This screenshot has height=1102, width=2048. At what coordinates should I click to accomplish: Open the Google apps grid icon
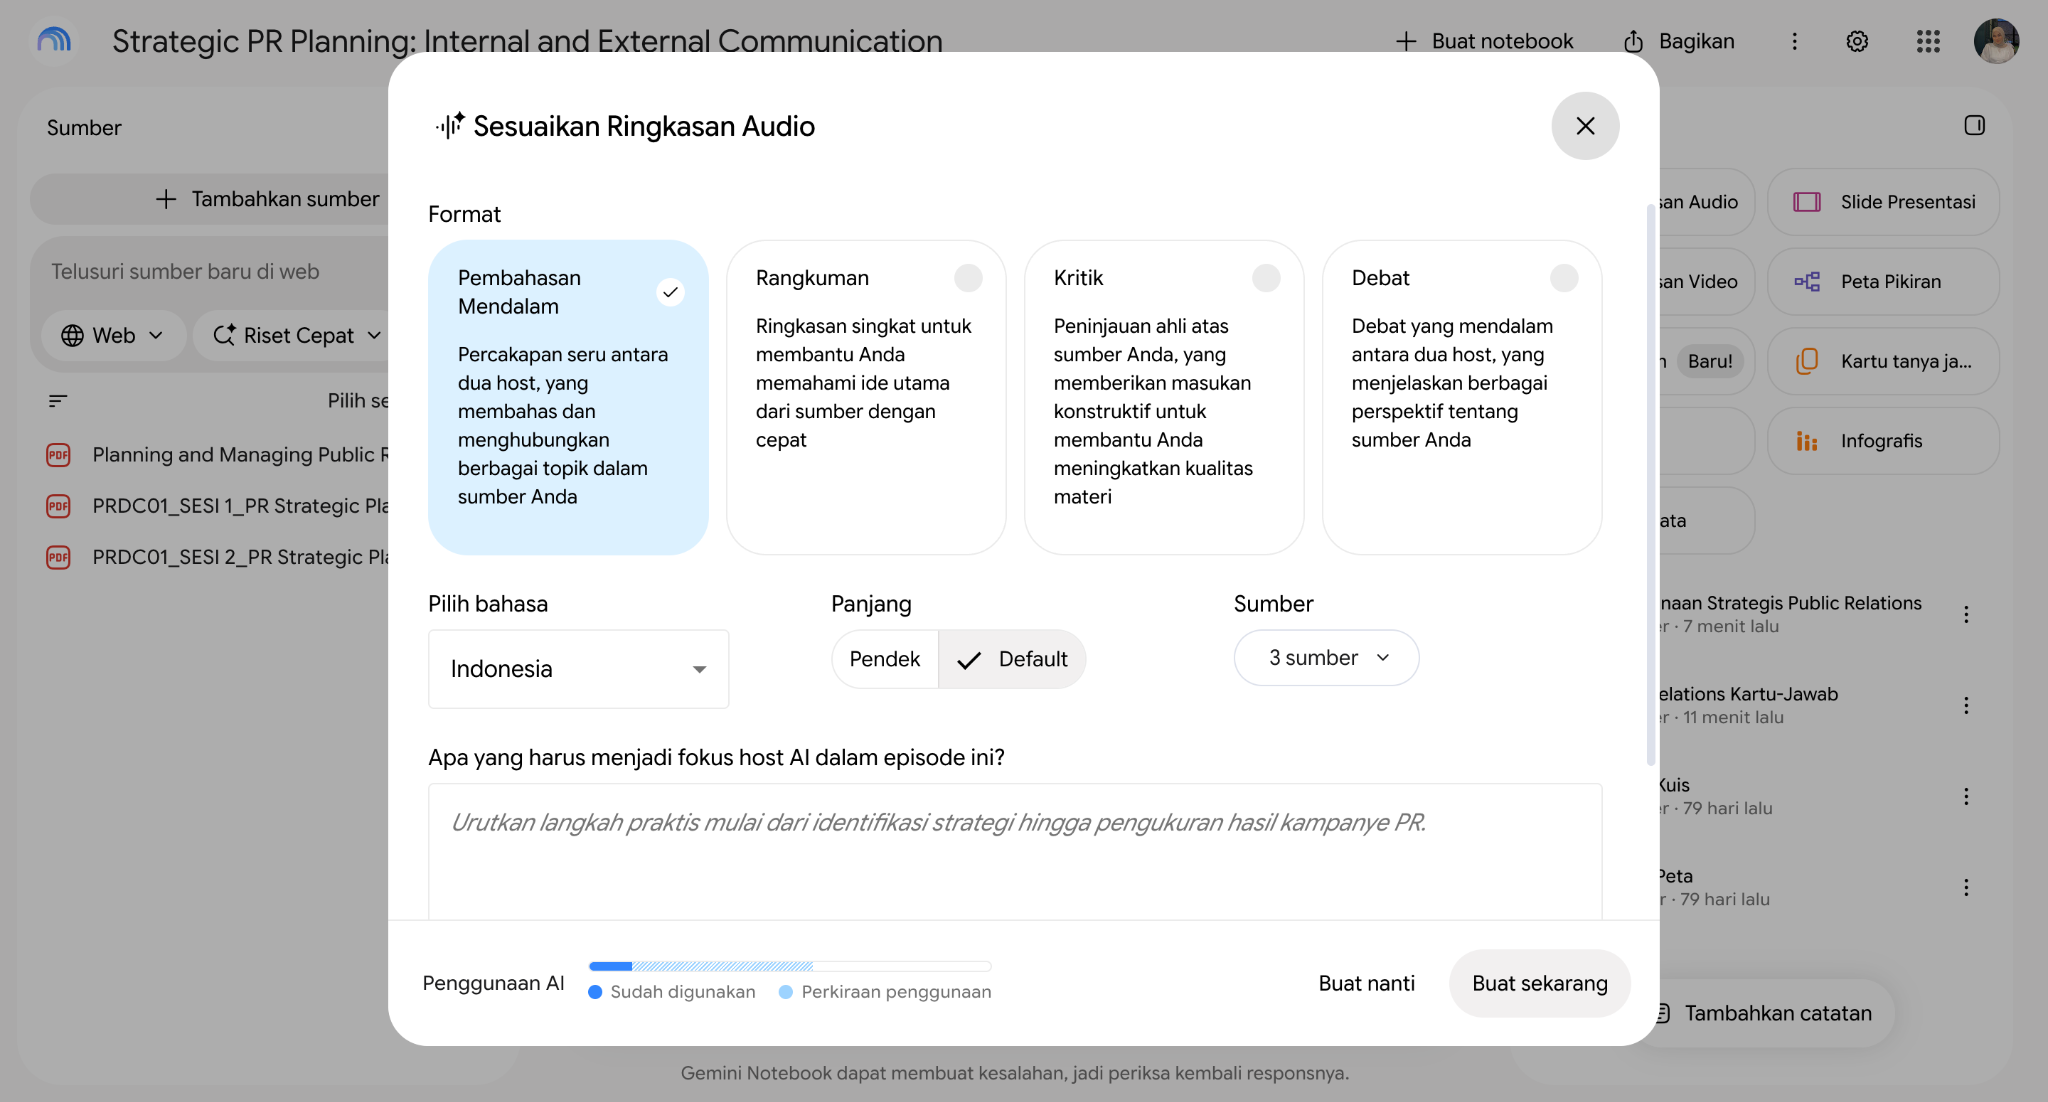pyautogui.click(x=1928, y=41)
